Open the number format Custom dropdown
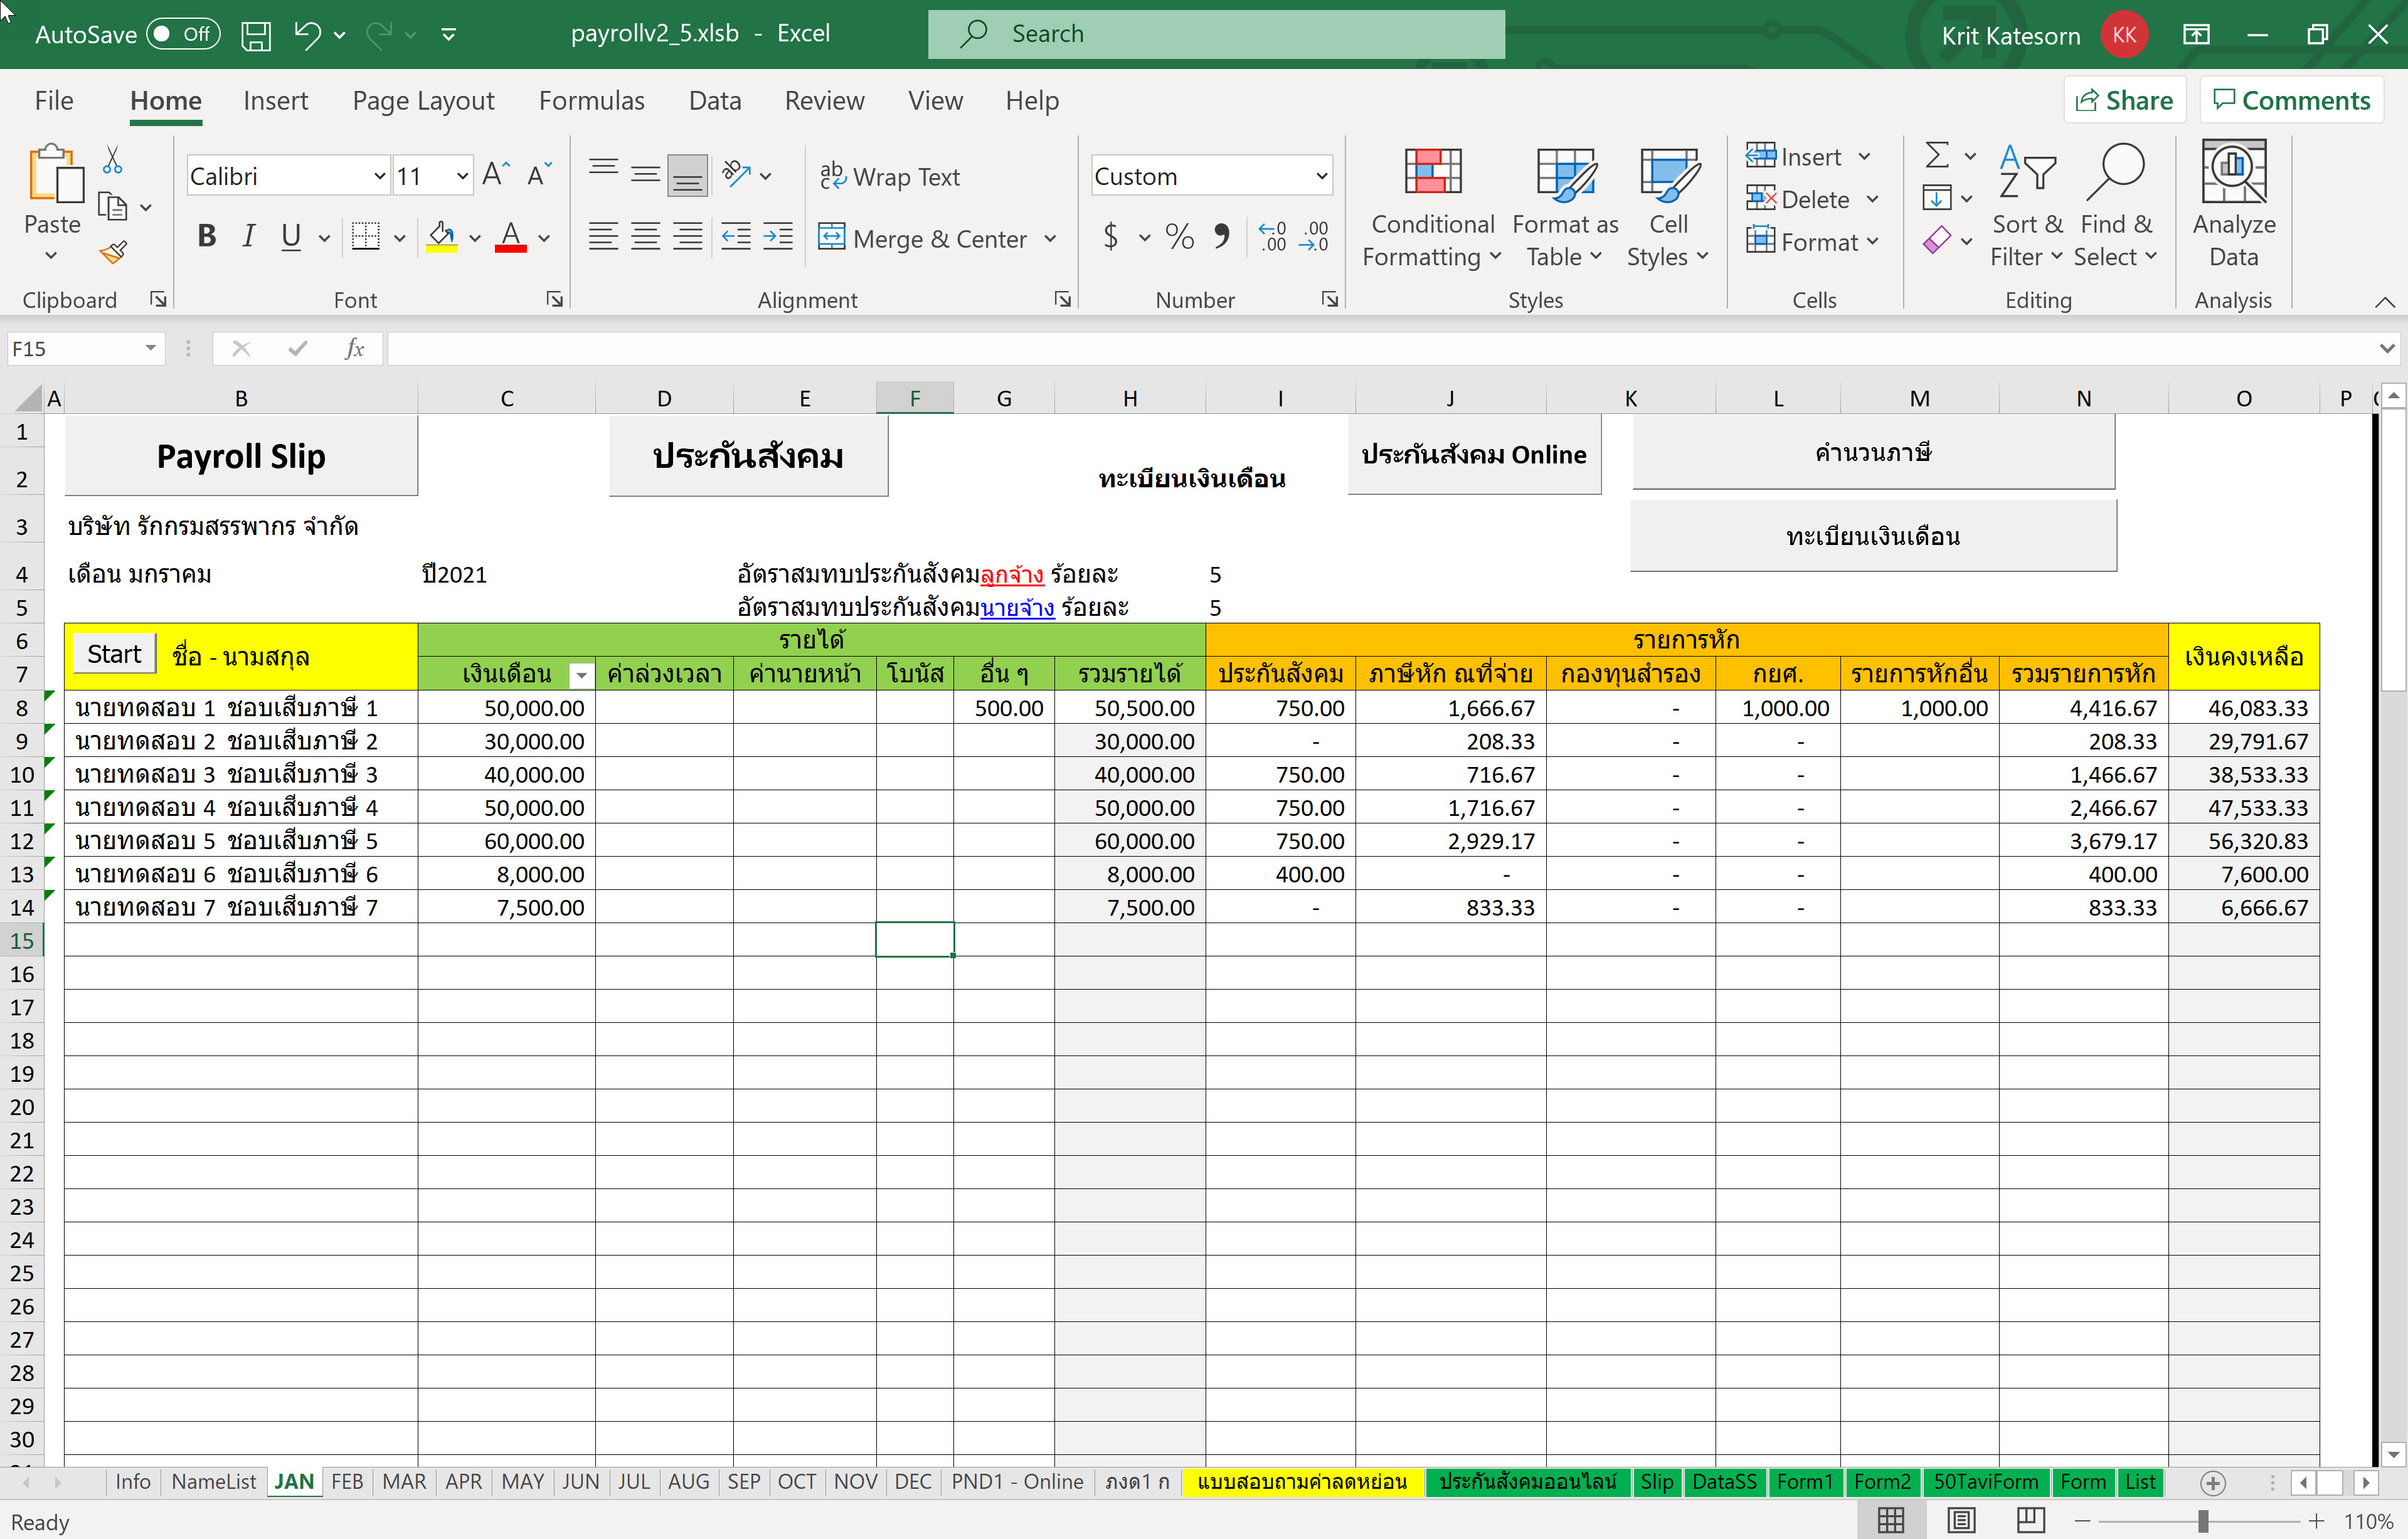Viewport: 2408px width, 1539px height. click(1321, 177)
